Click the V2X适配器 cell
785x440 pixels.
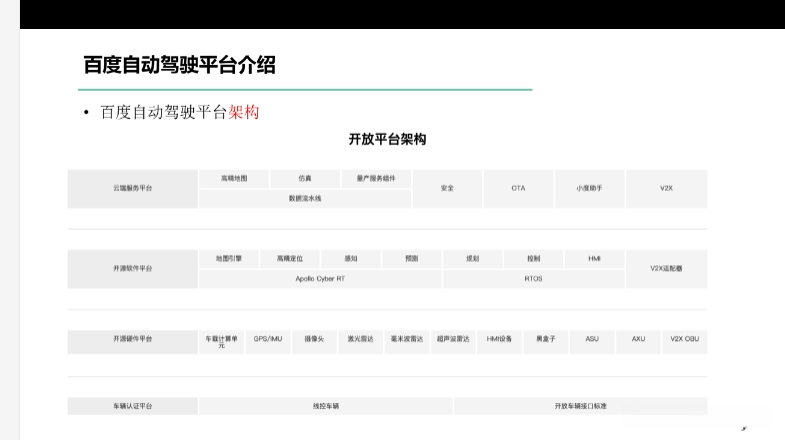pyautogui.click(x=666, y=269)
